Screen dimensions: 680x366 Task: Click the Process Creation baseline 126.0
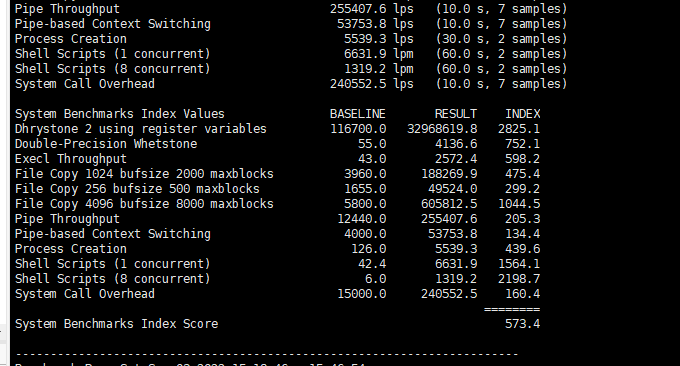369,249
